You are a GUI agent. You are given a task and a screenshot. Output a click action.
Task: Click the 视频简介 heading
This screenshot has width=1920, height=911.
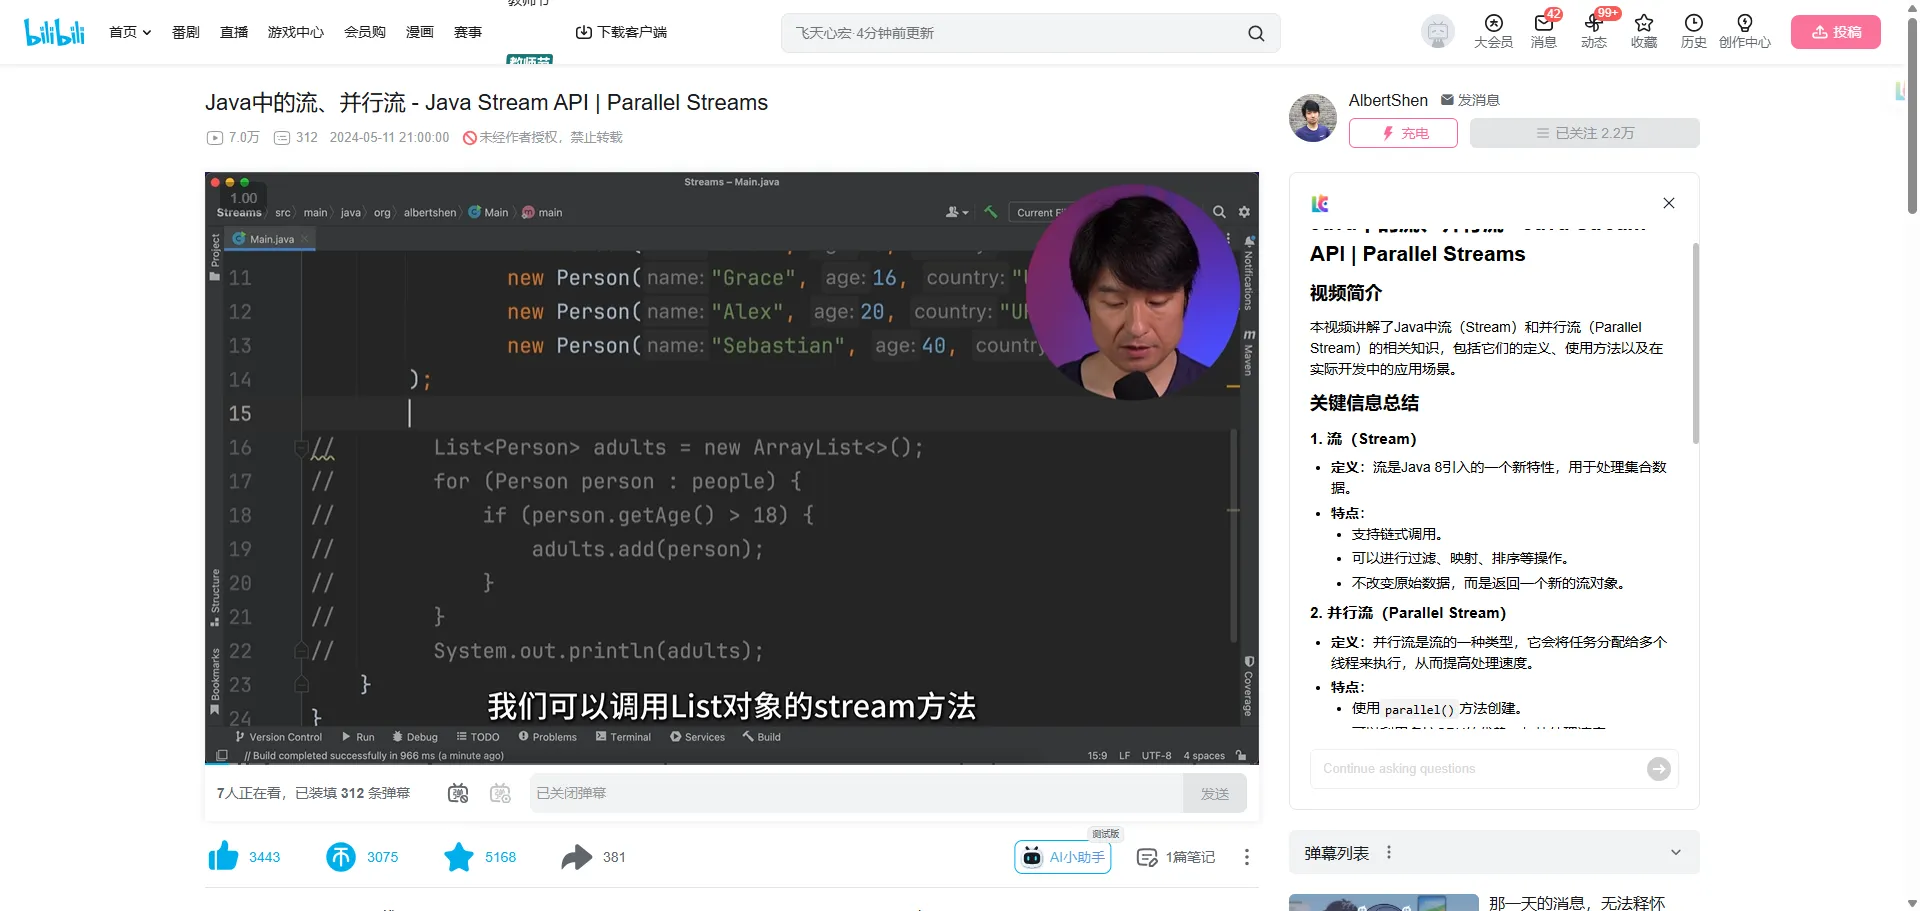(x=1346, y=293)
